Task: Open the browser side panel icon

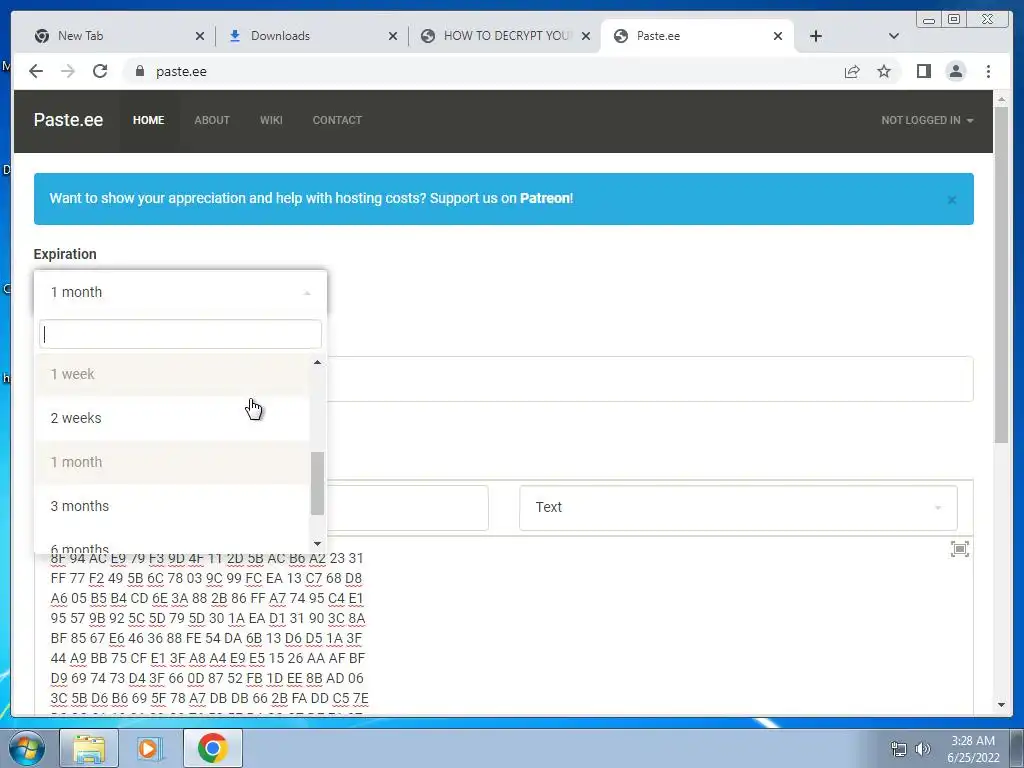Action: [x=923, y=71]
